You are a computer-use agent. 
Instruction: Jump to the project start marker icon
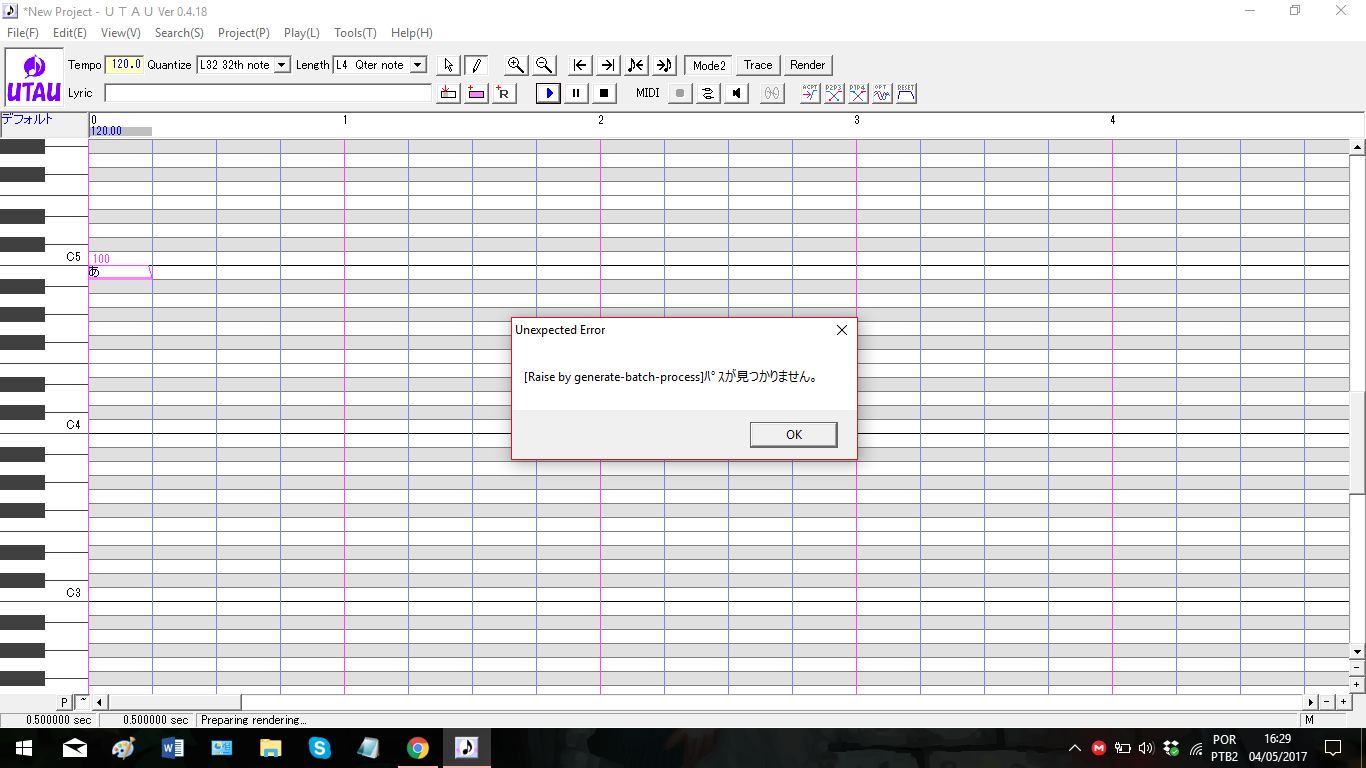click(580, 65)
